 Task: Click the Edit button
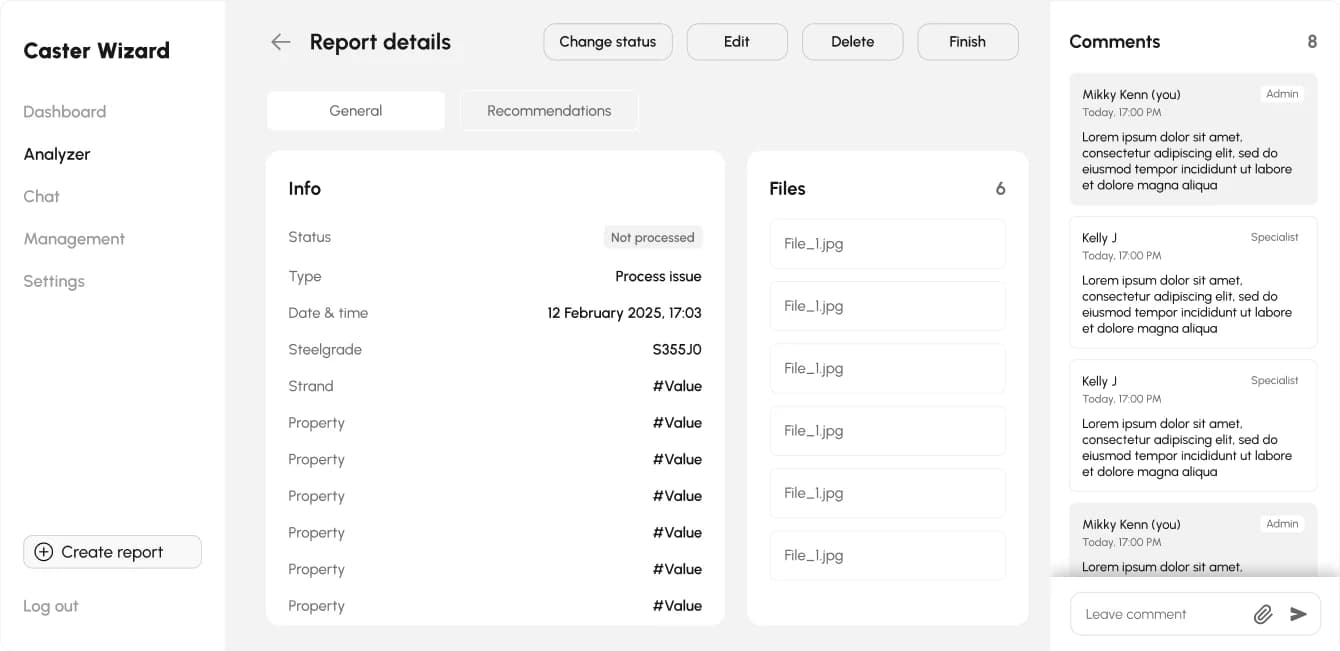(x=737, y=42)
